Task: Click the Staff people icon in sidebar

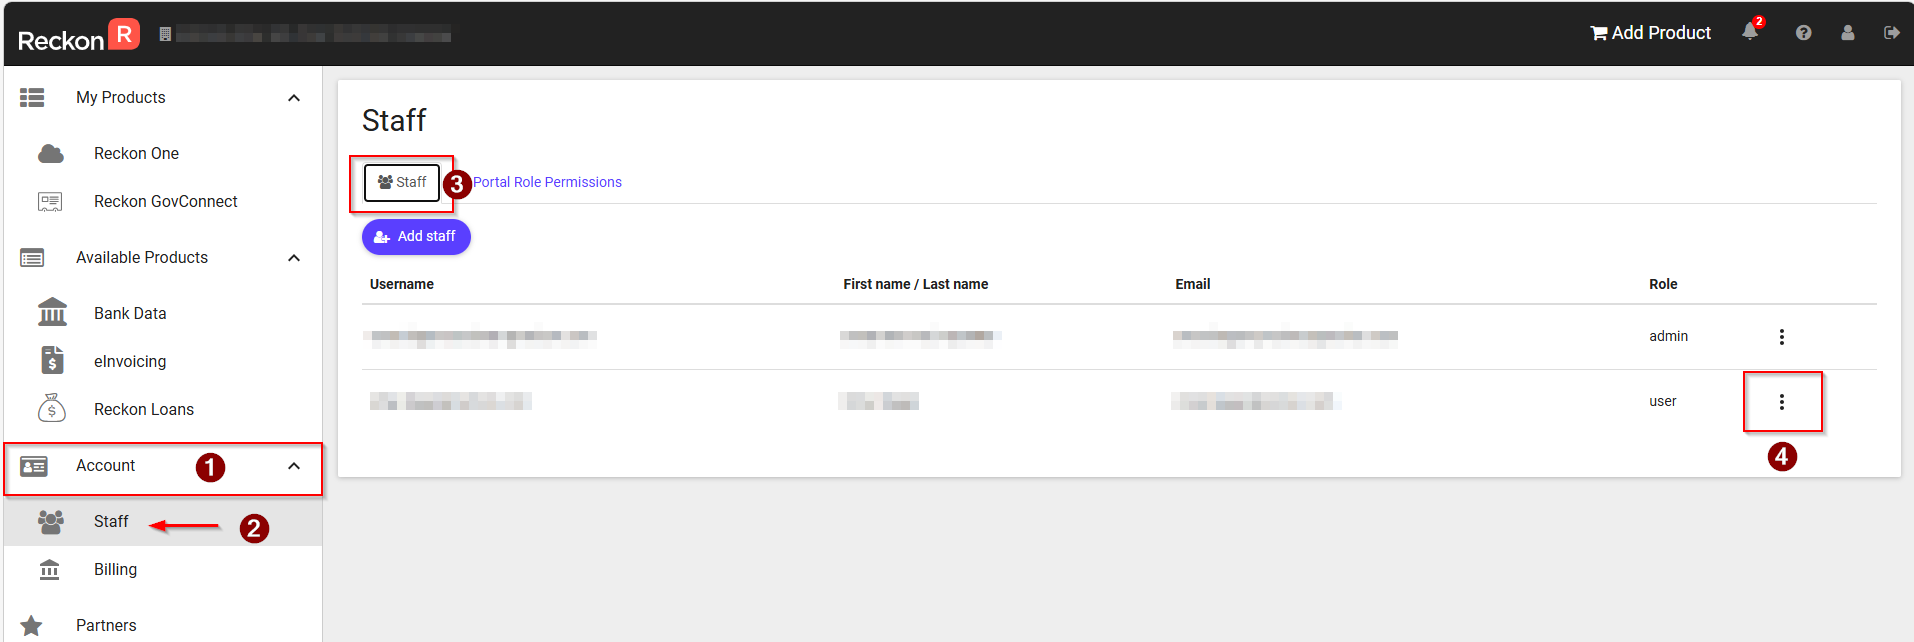Action: (51, 521)
